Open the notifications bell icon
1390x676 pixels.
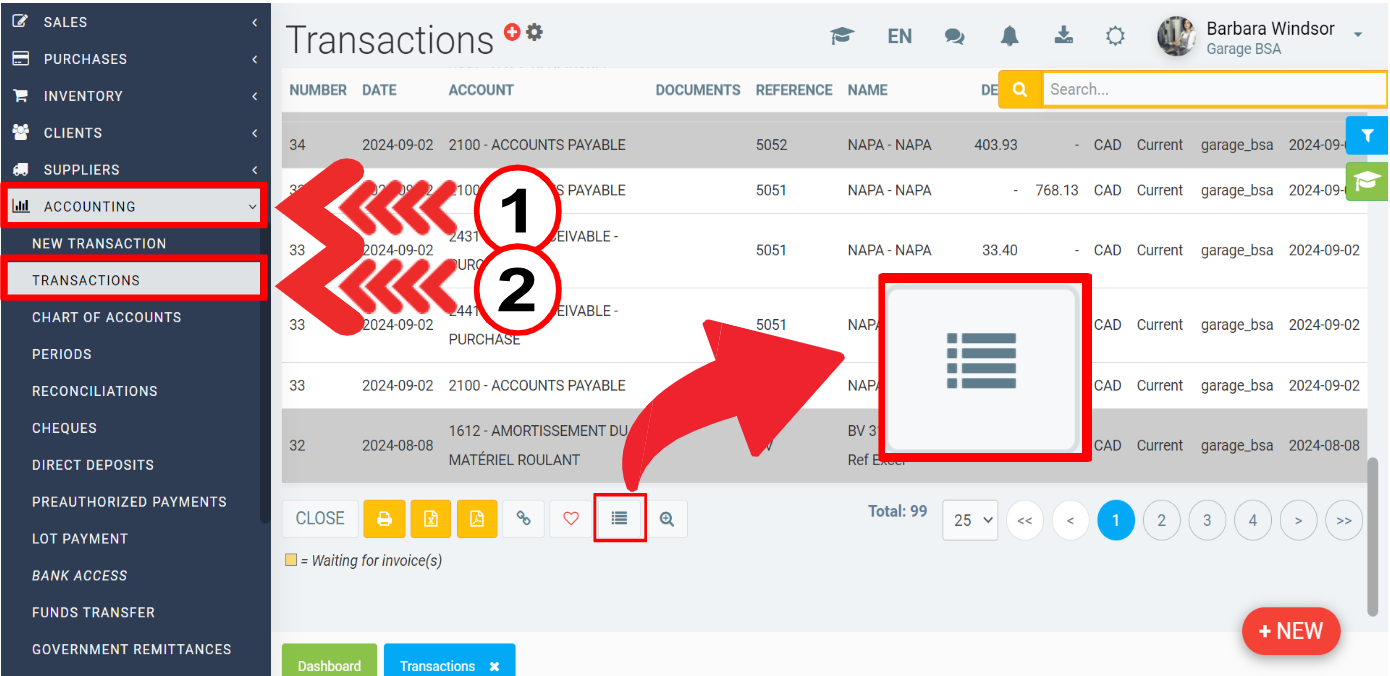pos(1009,36)
